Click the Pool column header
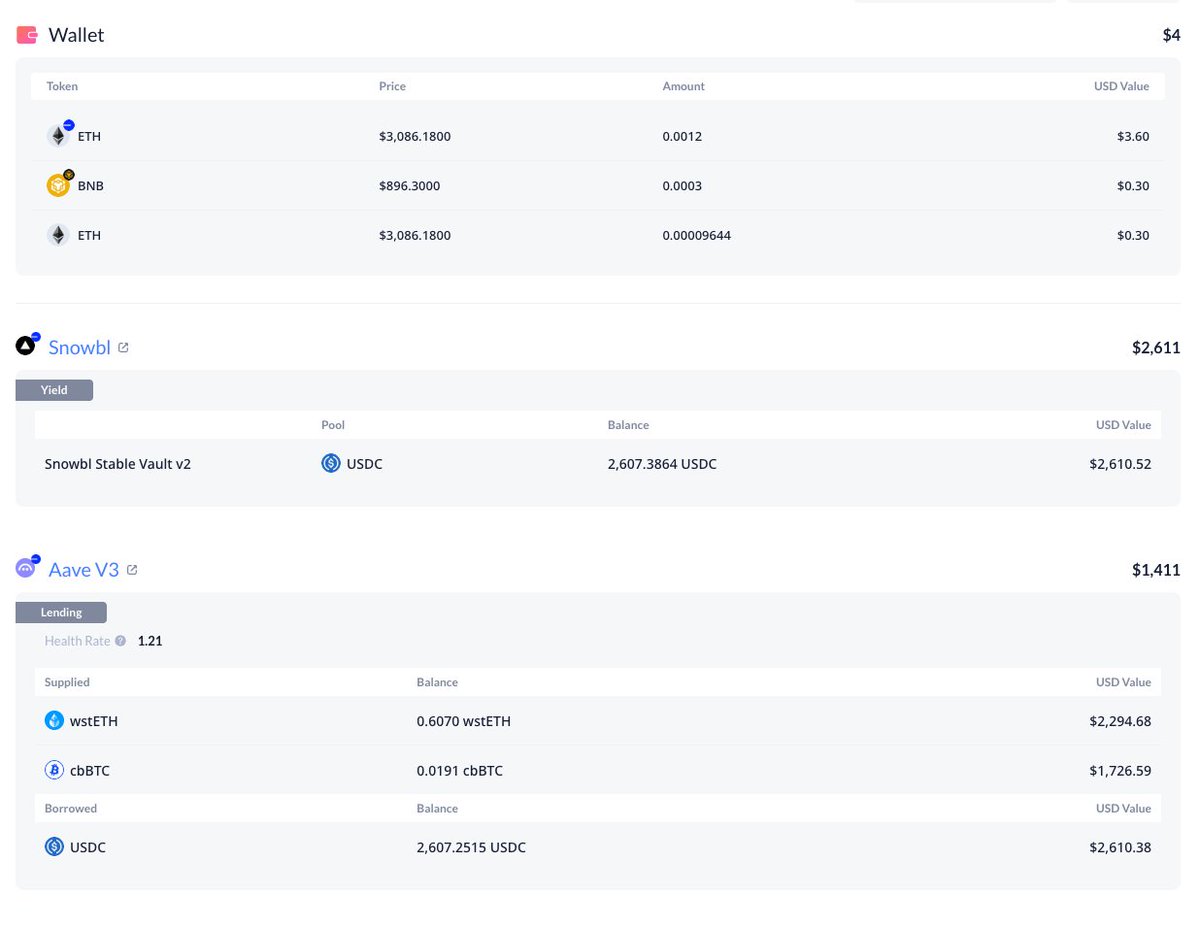 pyautogui.click(x=333, y=425)
